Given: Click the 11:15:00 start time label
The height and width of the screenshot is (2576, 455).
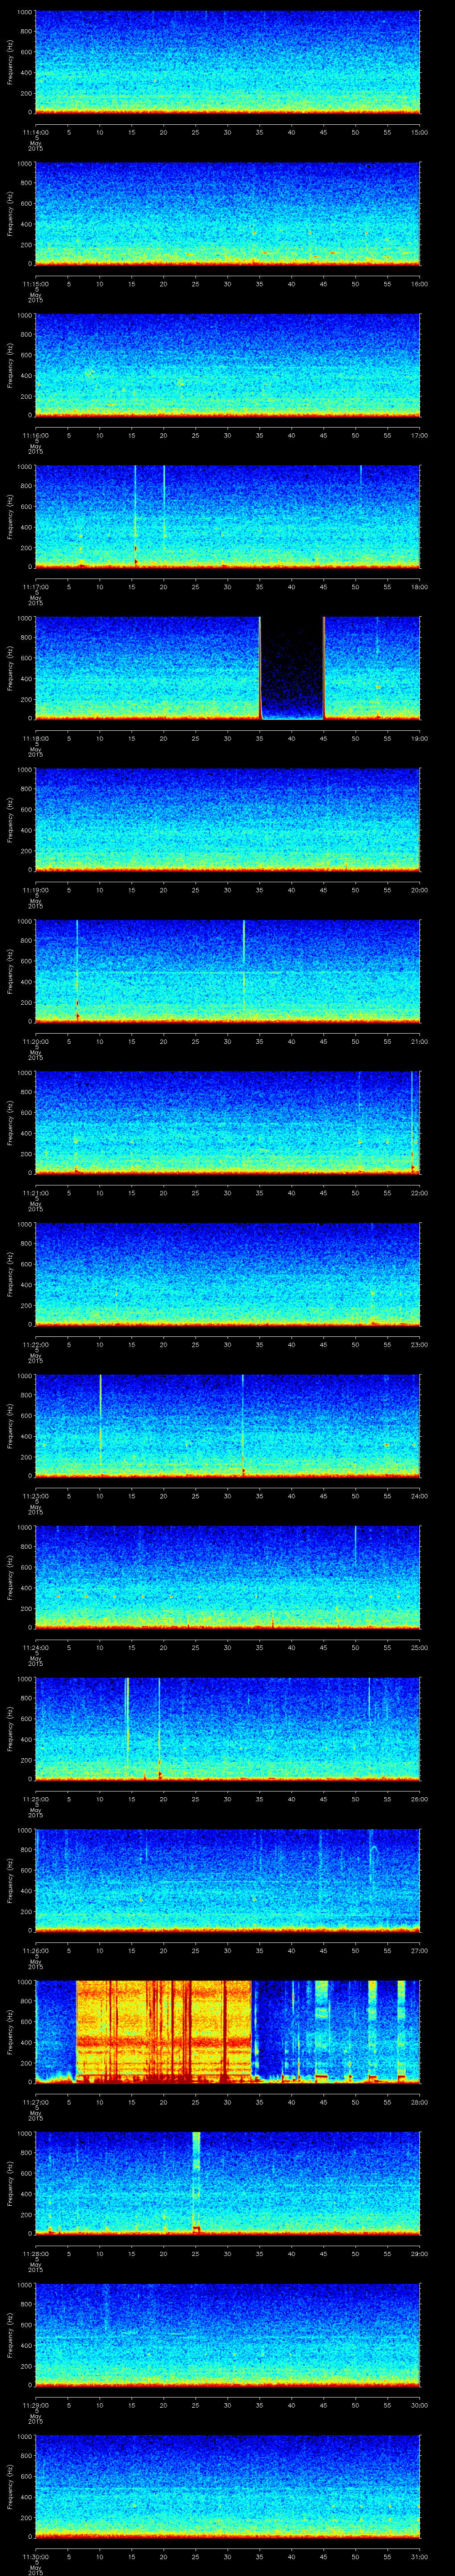Looking at the screenshot, I should (x=35, y=285).
